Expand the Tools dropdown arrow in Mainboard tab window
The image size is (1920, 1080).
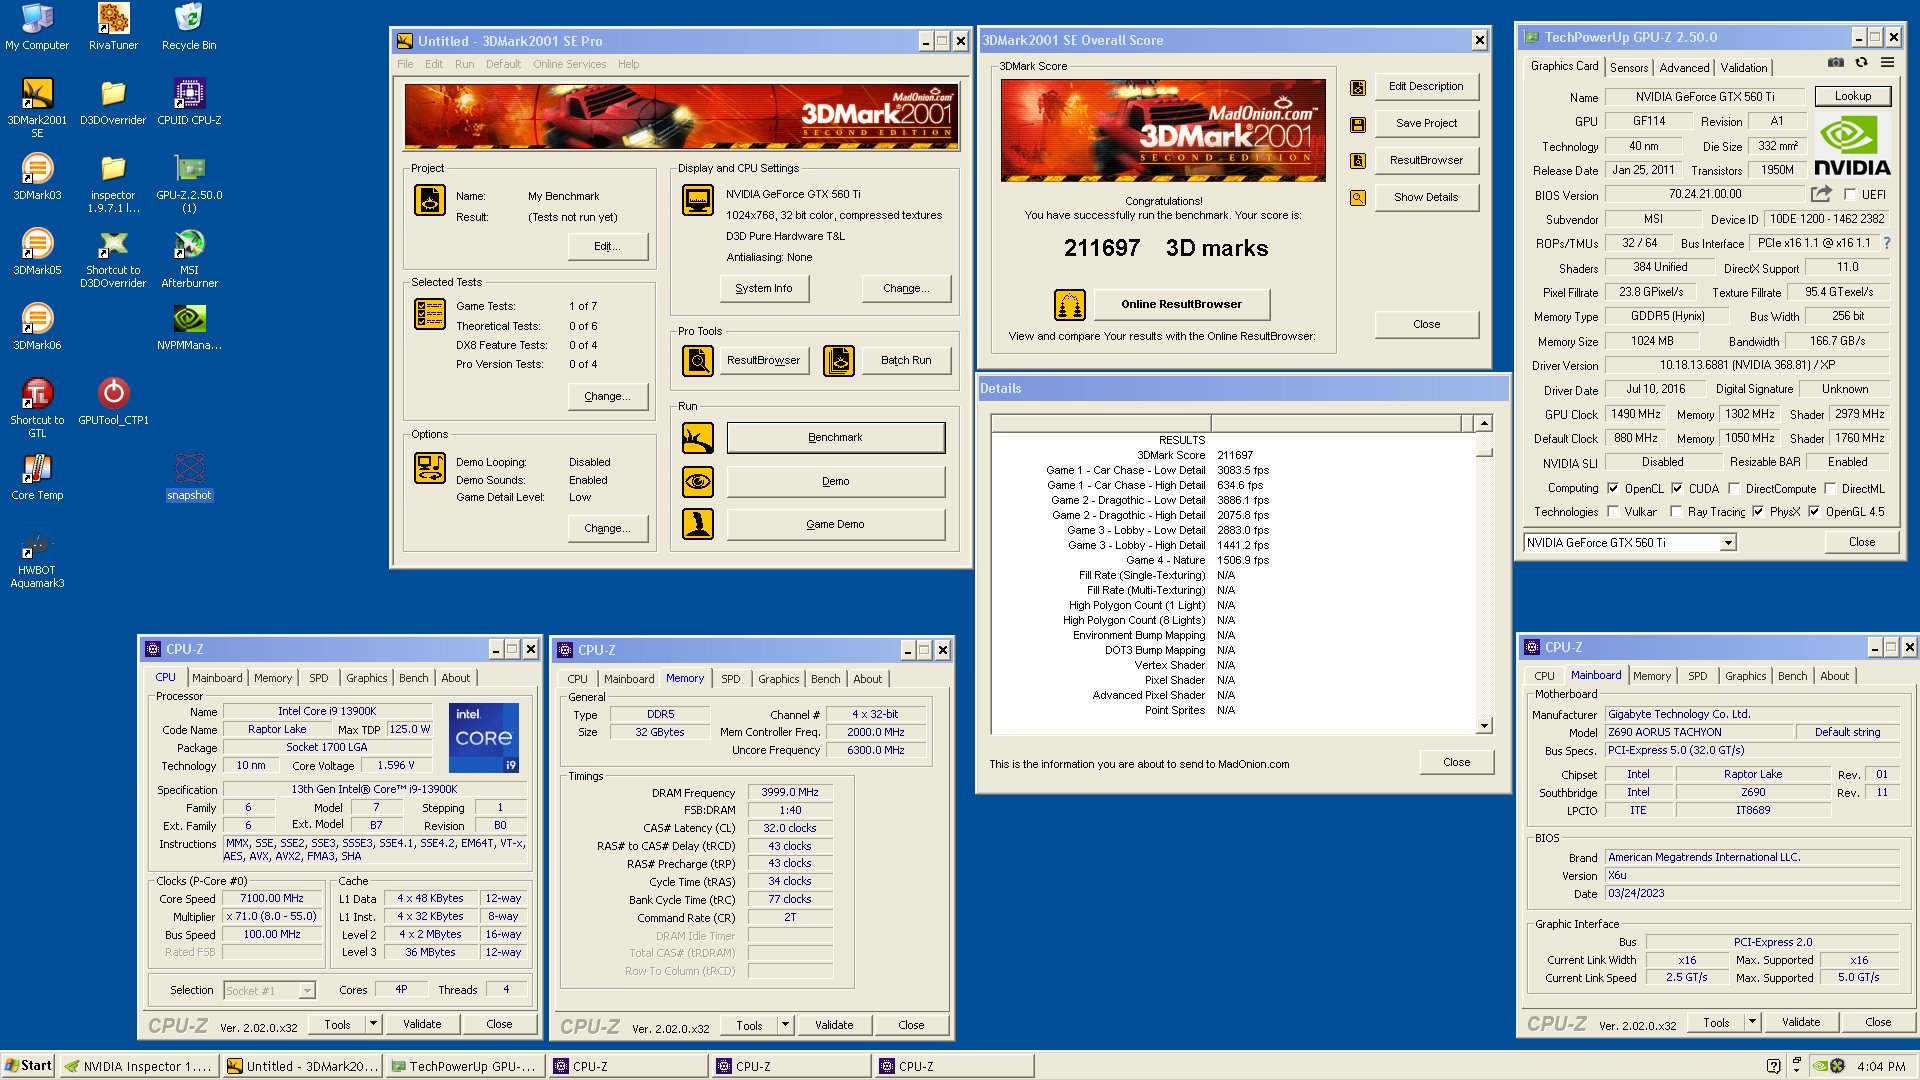pyautogui.click(x=1752, y=1022)
